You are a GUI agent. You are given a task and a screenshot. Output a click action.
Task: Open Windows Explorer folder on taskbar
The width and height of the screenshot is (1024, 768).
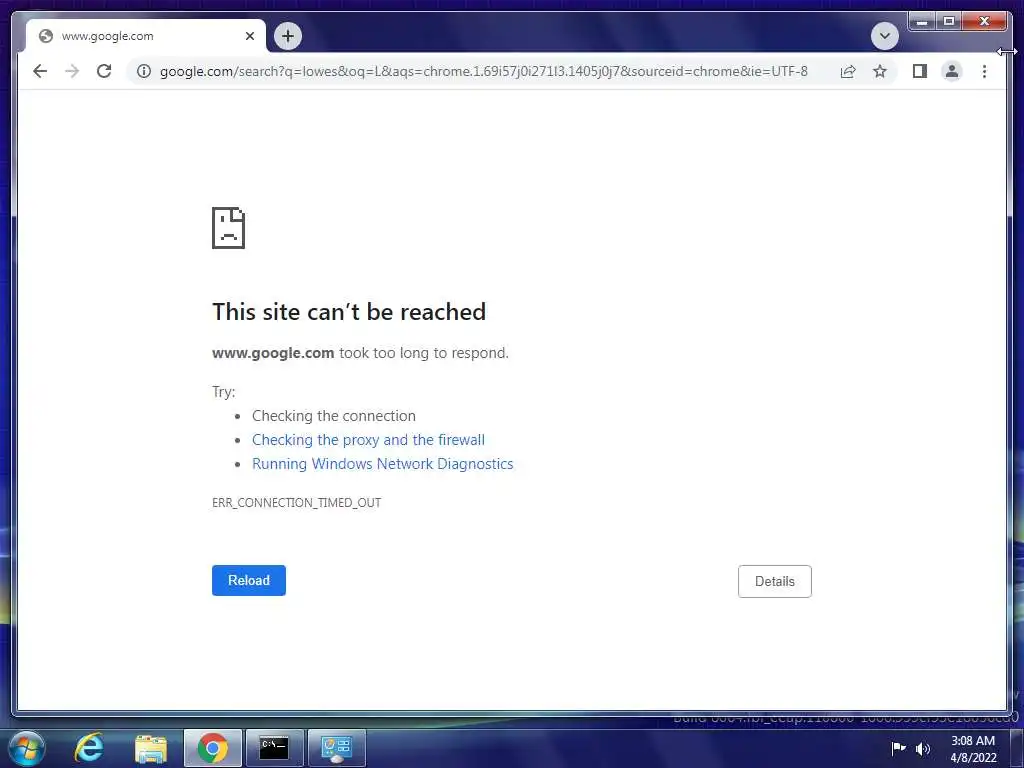pos(151,748)
